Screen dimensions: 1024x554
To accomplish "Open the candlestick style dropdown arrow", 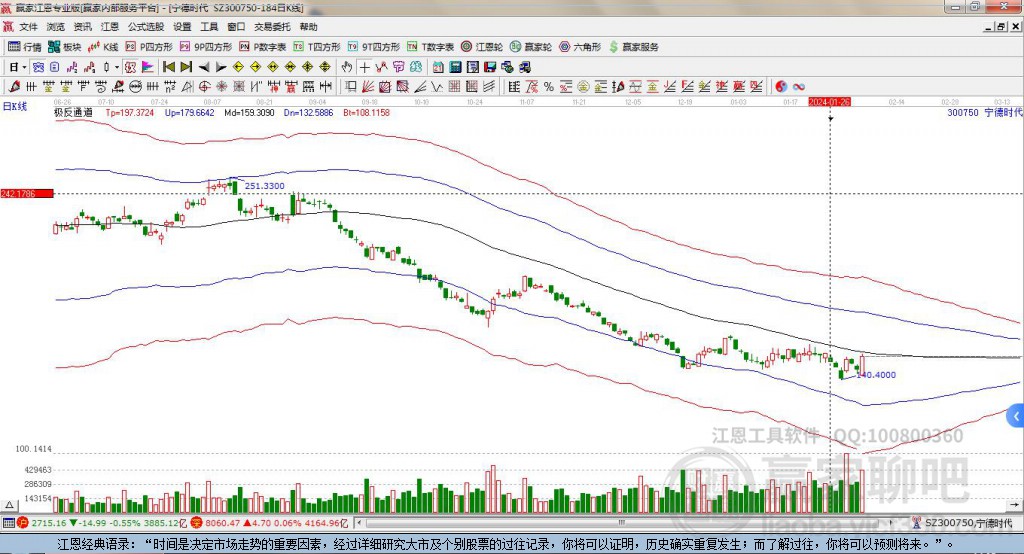I will pyautogui.click(x=117, y=67).
